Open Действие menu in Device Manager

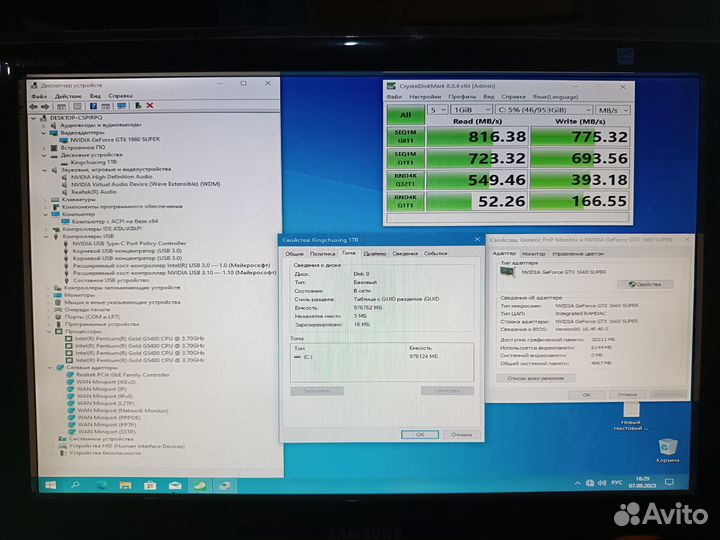pyautogui.click(x=68, y=96)
